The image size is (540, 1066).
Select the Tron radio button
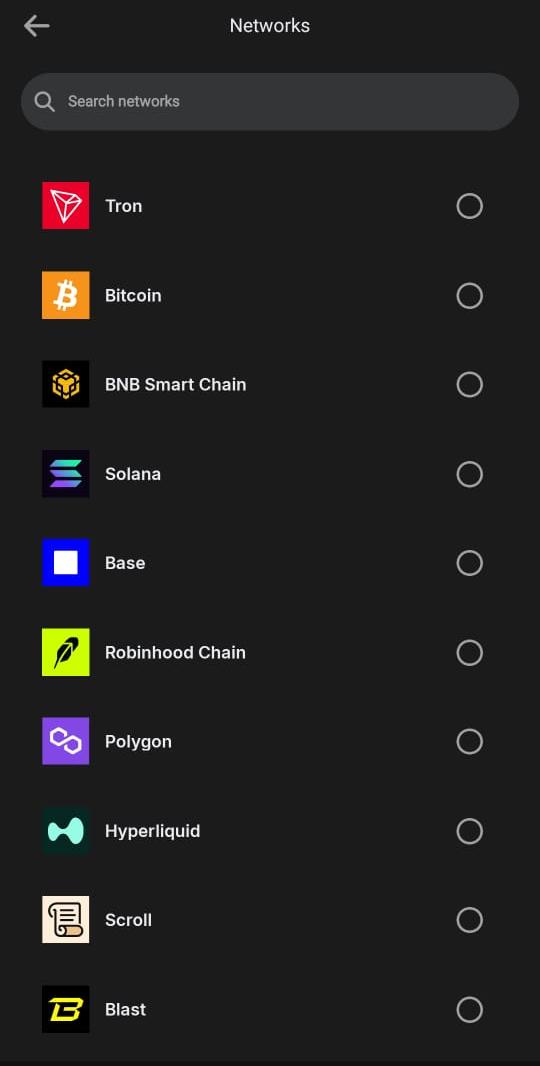tap(469, 205)
